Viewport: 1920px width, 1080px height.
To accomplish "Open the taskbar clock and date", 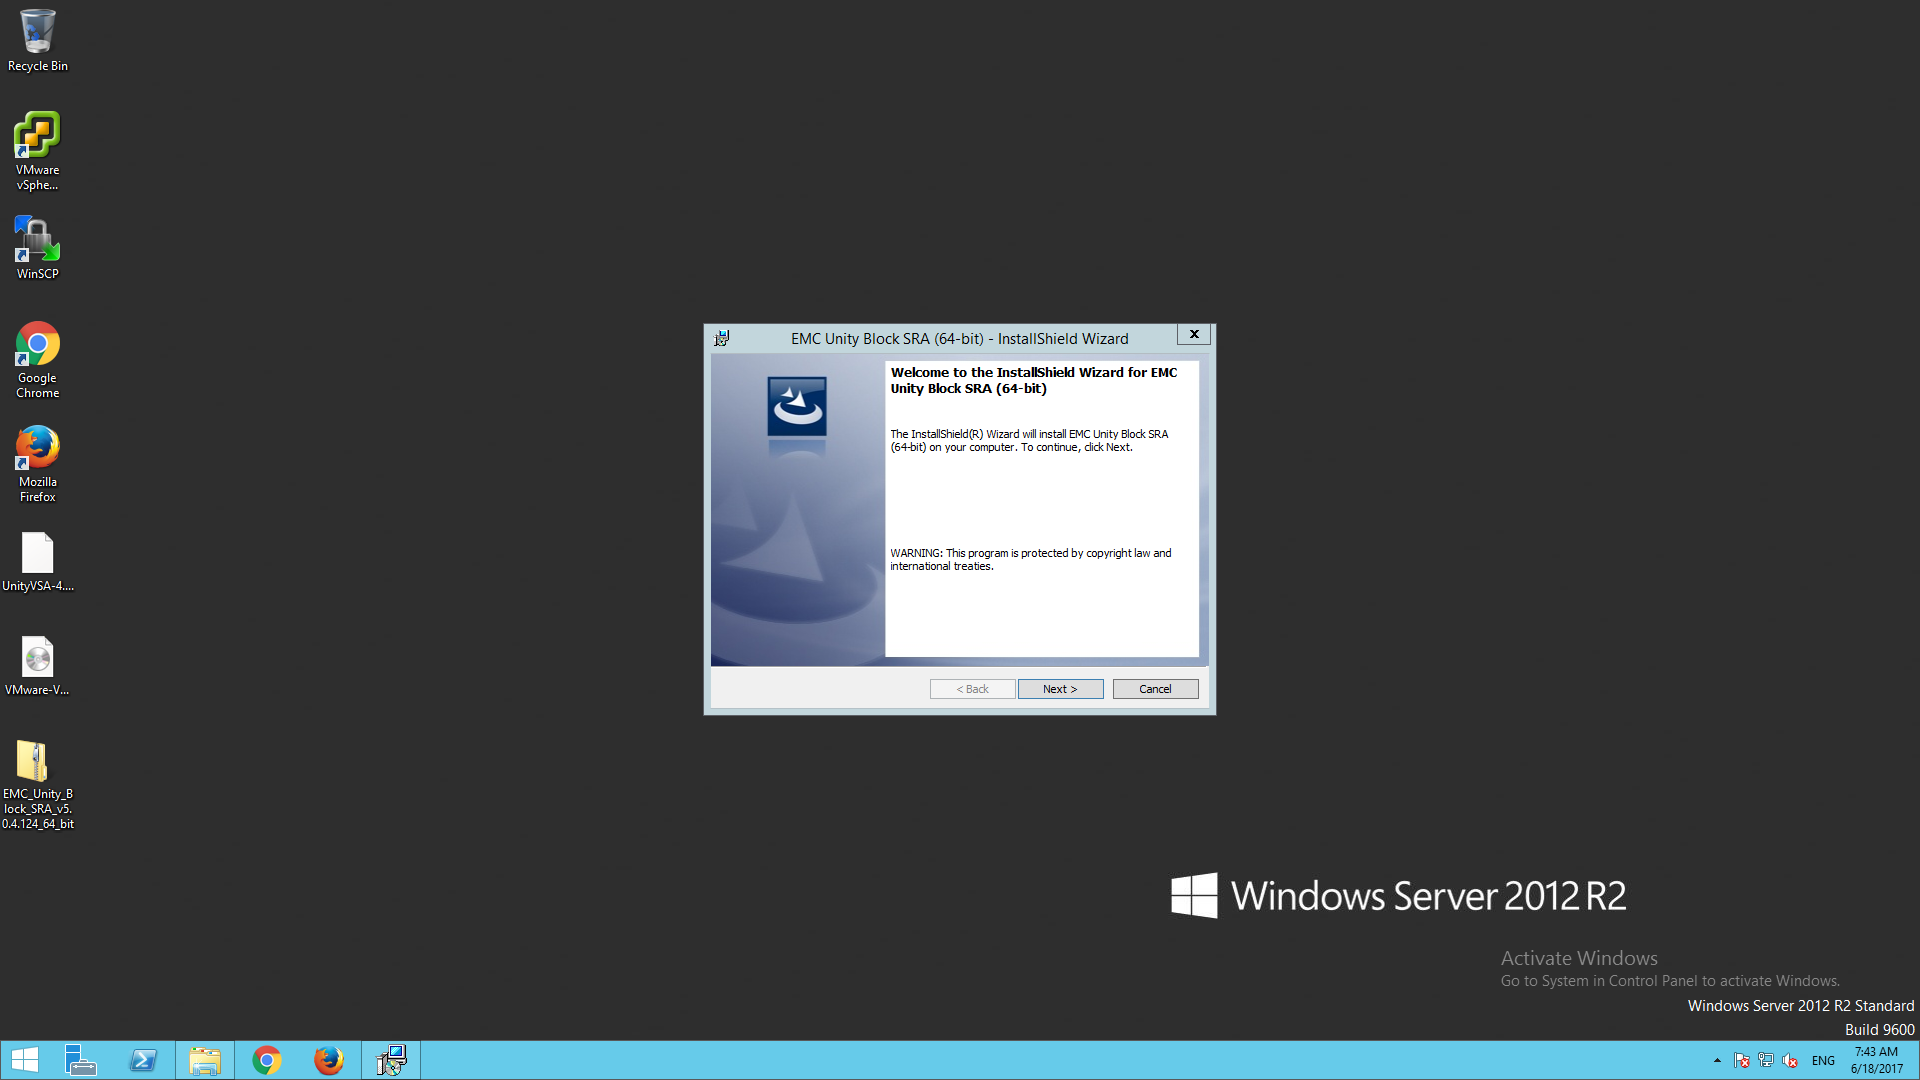I will pyautogui.click(x=1876, y=1060).
